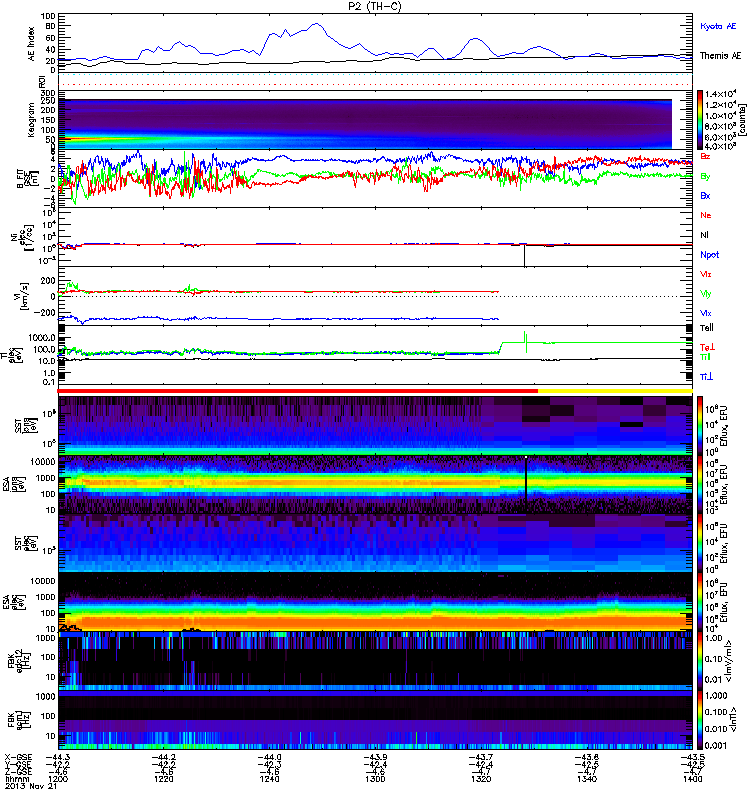Click the 1200 time tick label
This screenshot has height=800, width=750.
point(58,779)
